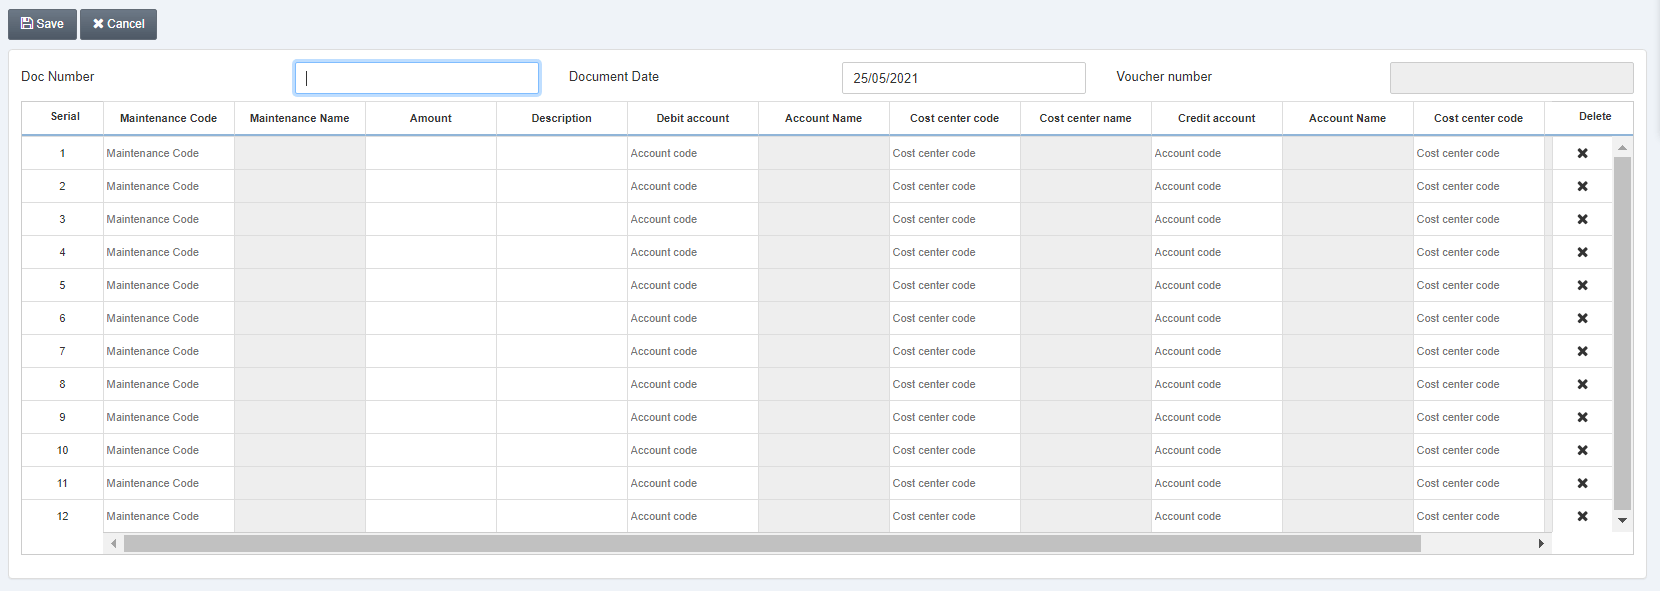The height and width of the screenshot is (591, 1660).
Task: Click the vertical scrollbar thumb of table
Action: (x=1622, y=333)
